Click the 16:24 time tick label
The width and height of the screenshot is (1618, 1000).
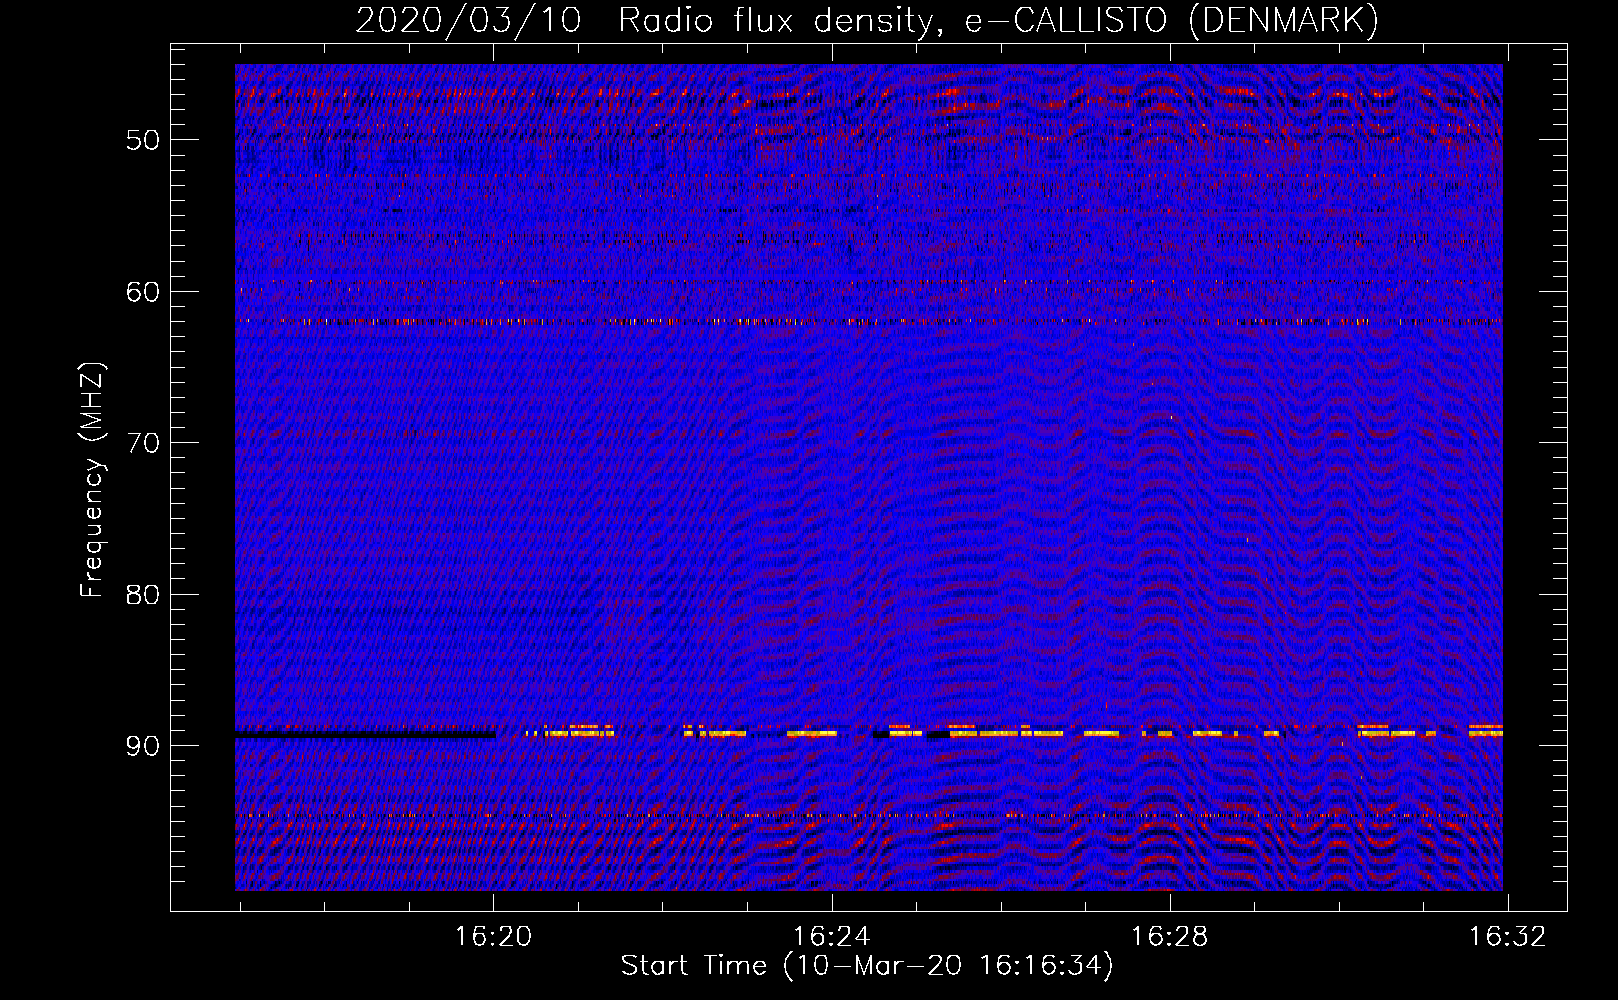tap(831, 937)
